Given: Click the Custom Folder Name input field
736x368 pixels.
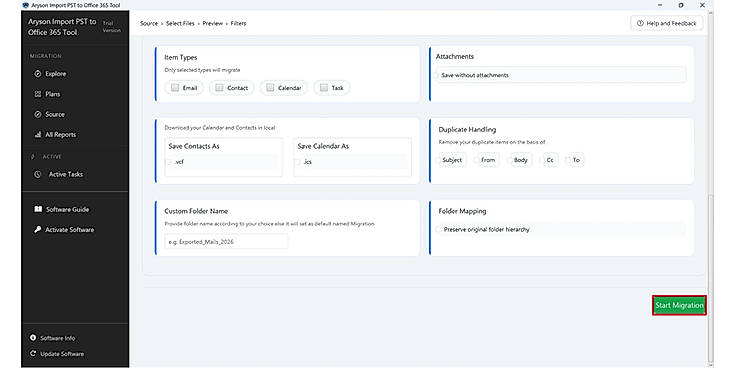Looking at the screenshot, I should coord(226,242).
